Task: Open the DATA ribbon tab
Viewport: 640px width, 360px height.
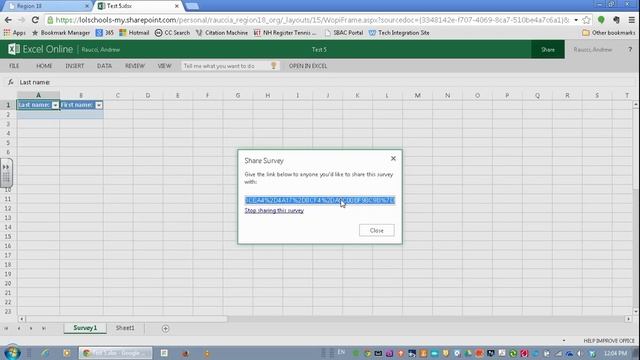Action: coord(104,66)
